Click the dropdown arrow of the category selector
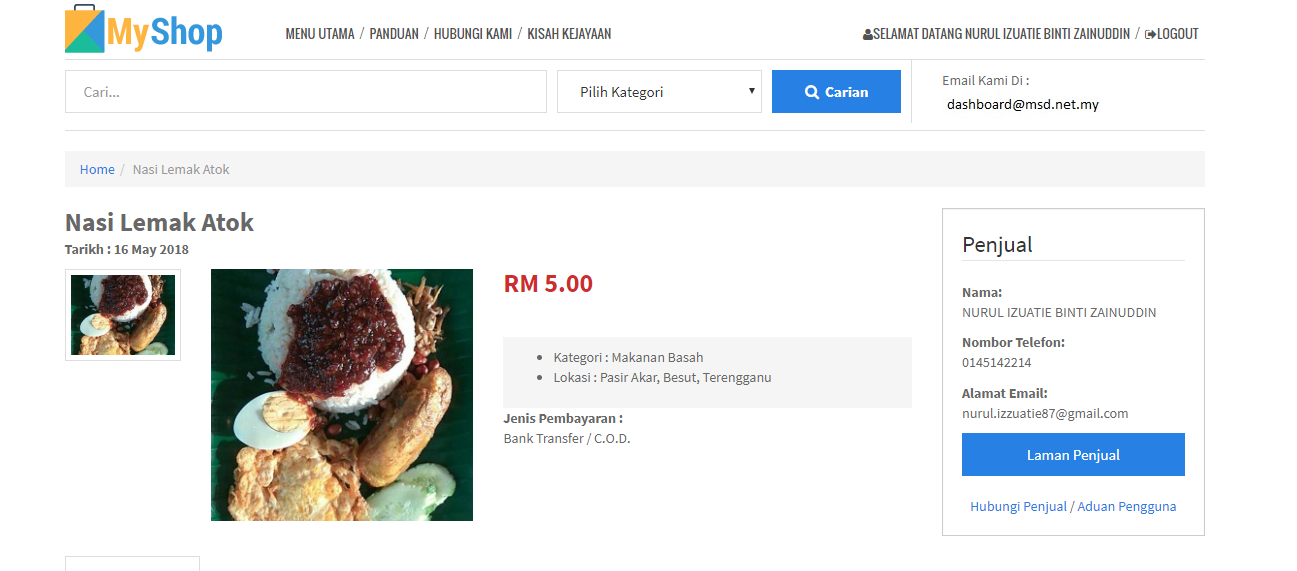Screen dimensions: 1297x571 coord(751,91)
